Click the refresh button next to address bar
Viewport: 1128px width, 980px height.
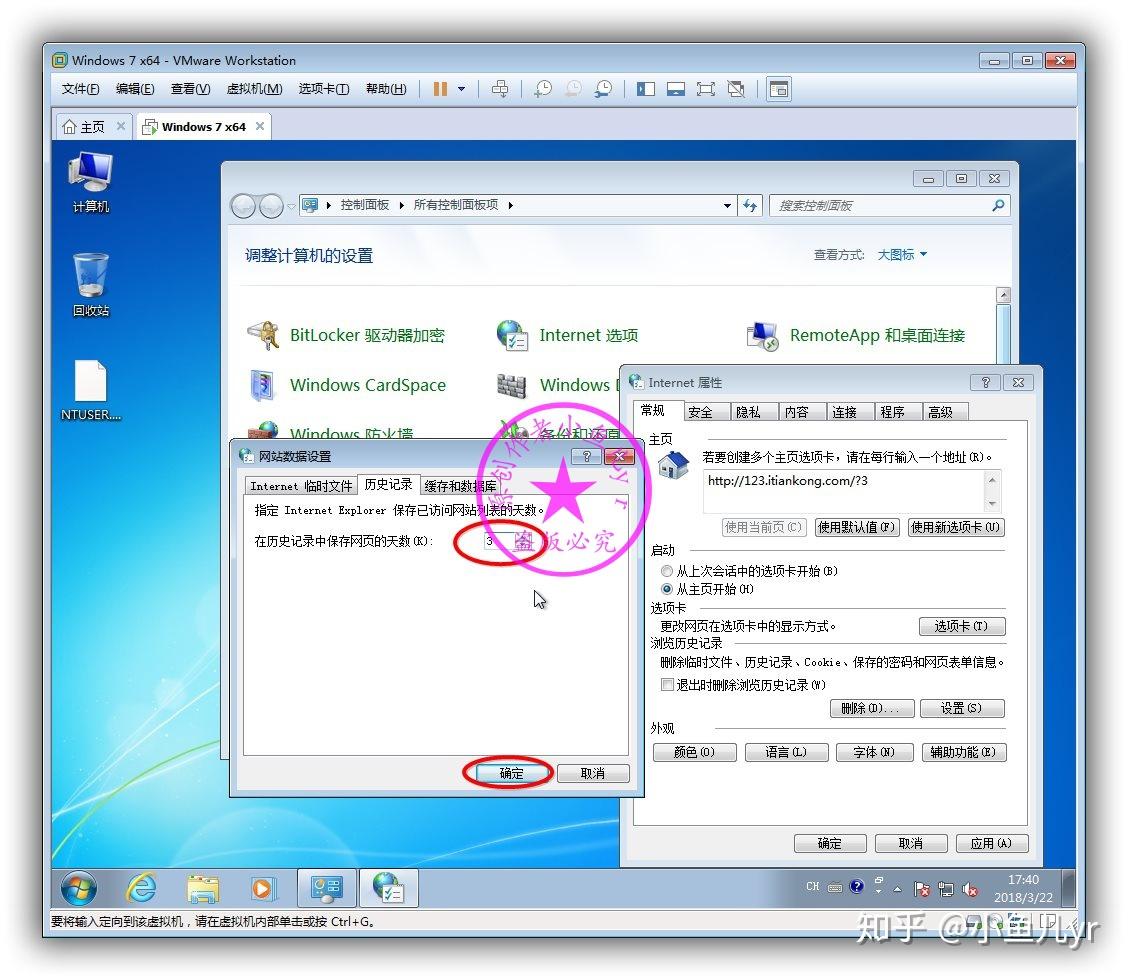[750, 206]
